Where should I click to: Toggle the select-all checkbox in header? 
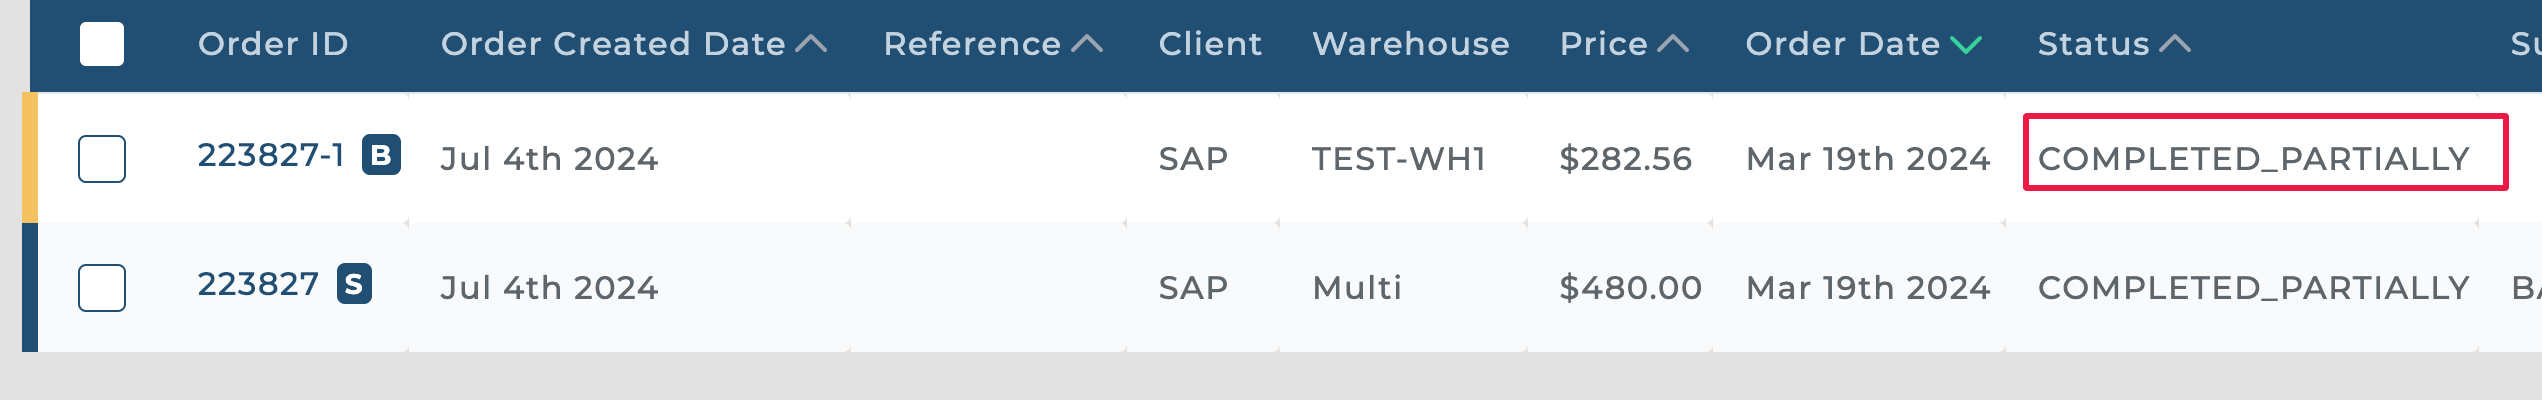102,44
